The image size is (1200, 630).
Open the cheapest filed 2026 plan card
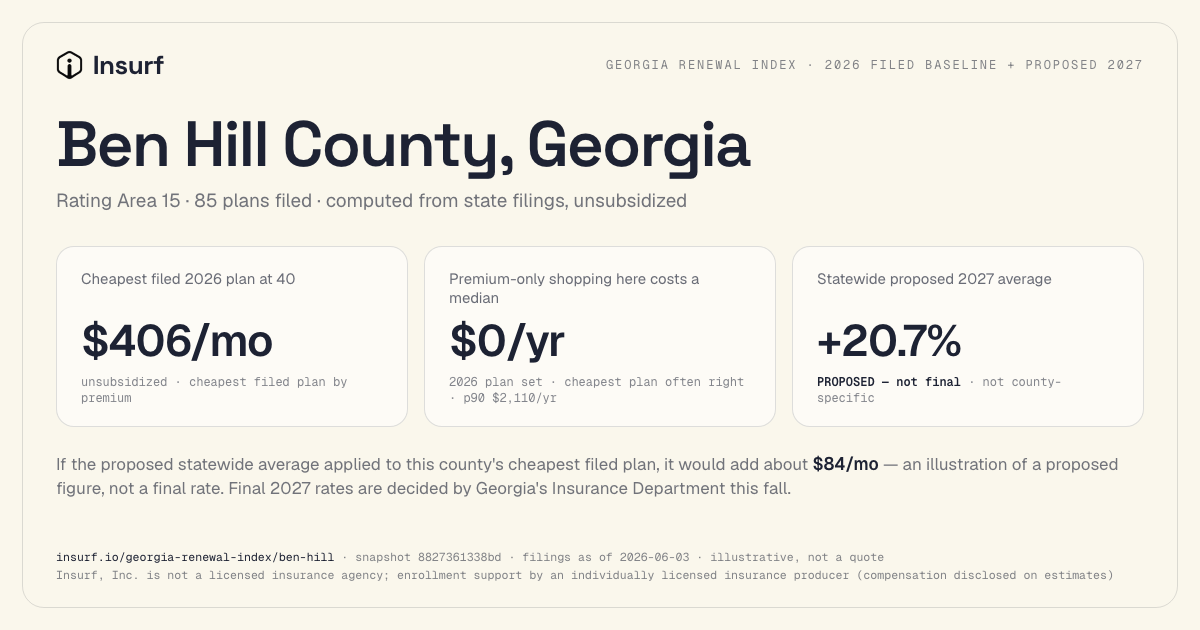coord(232,337)
